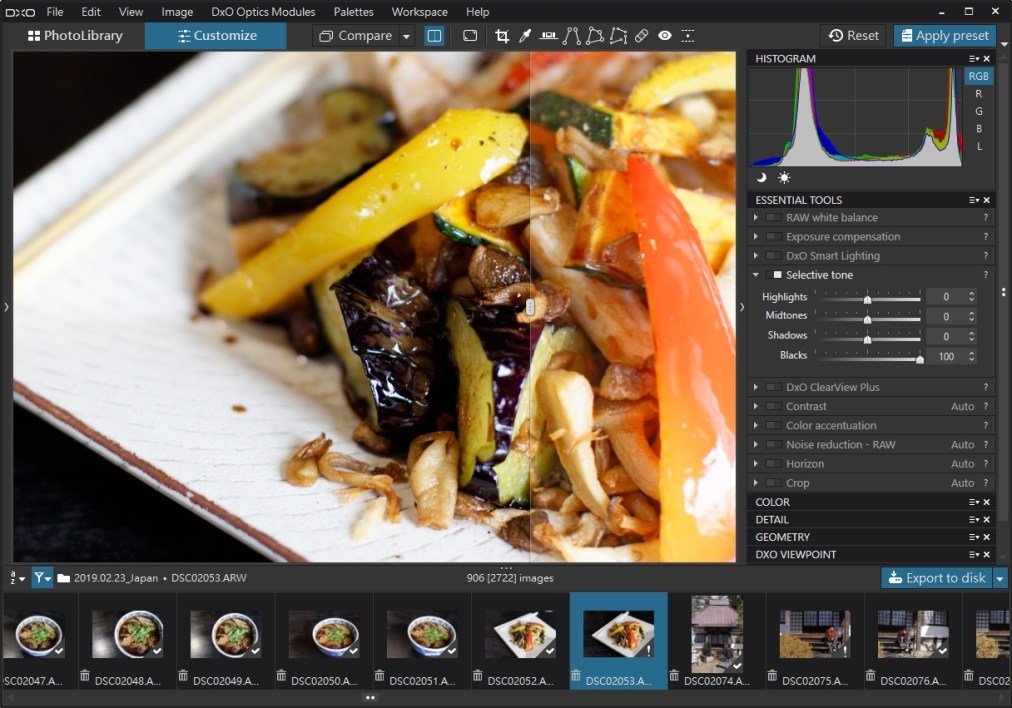Toggle DxO Smart Lighting switch
Image resolution: width=1012 pixels, height=708 pixels.
774,256
